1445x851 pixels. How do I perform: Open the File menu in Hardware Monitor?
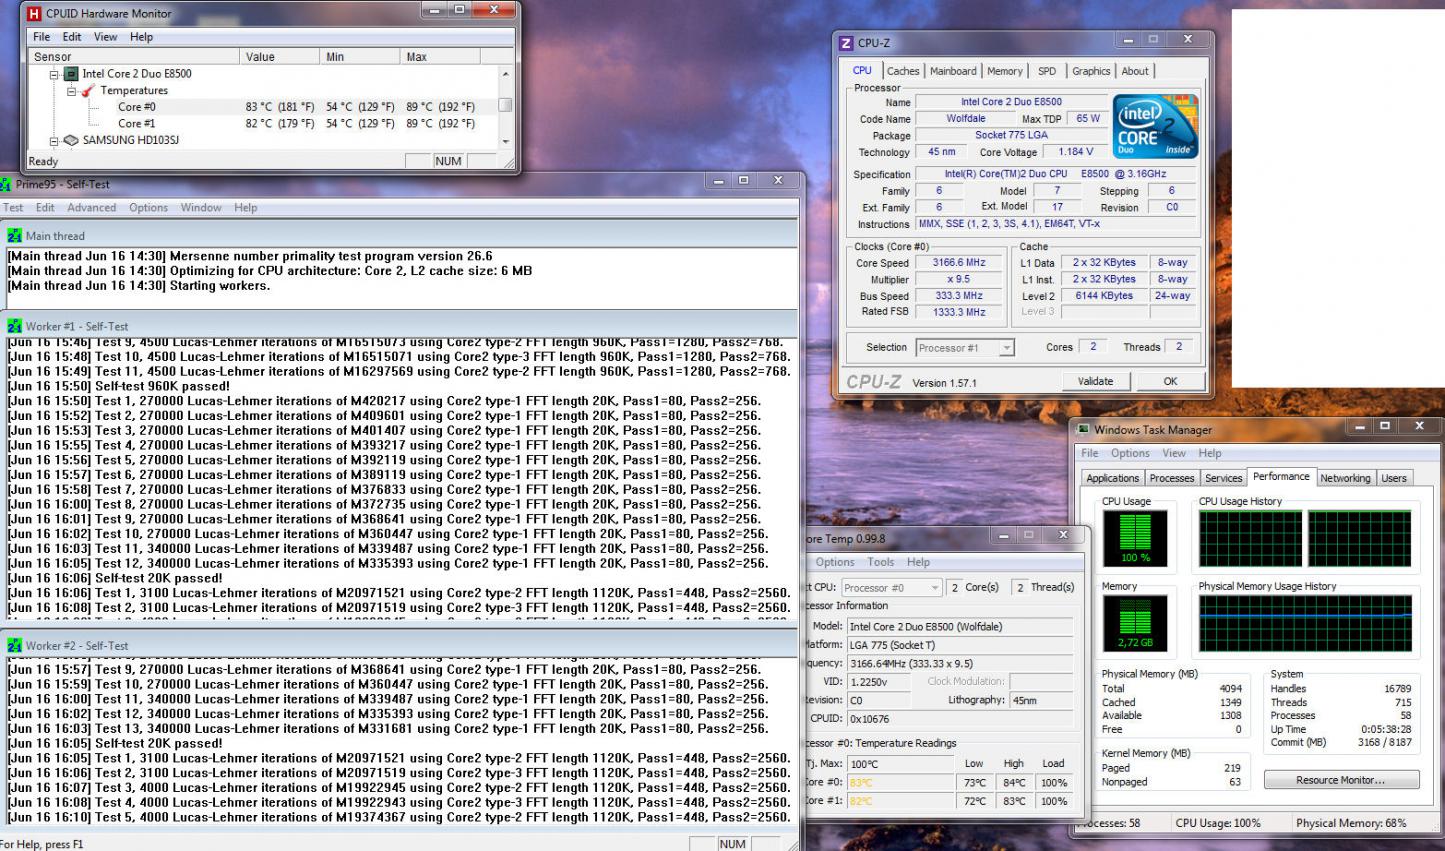(x=42, y=37)
